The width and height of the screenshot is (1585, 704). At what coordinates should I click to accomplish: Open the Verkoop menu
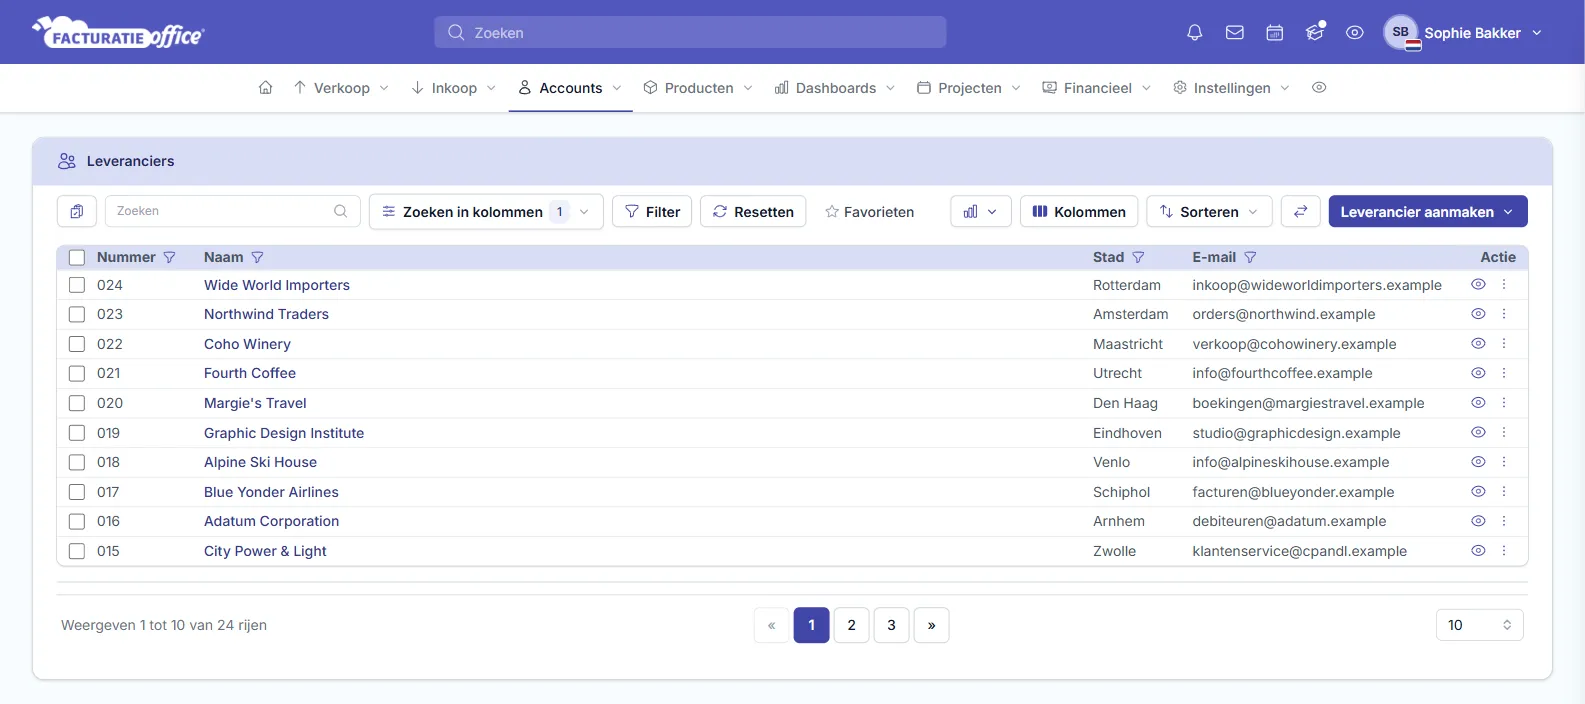341,88
